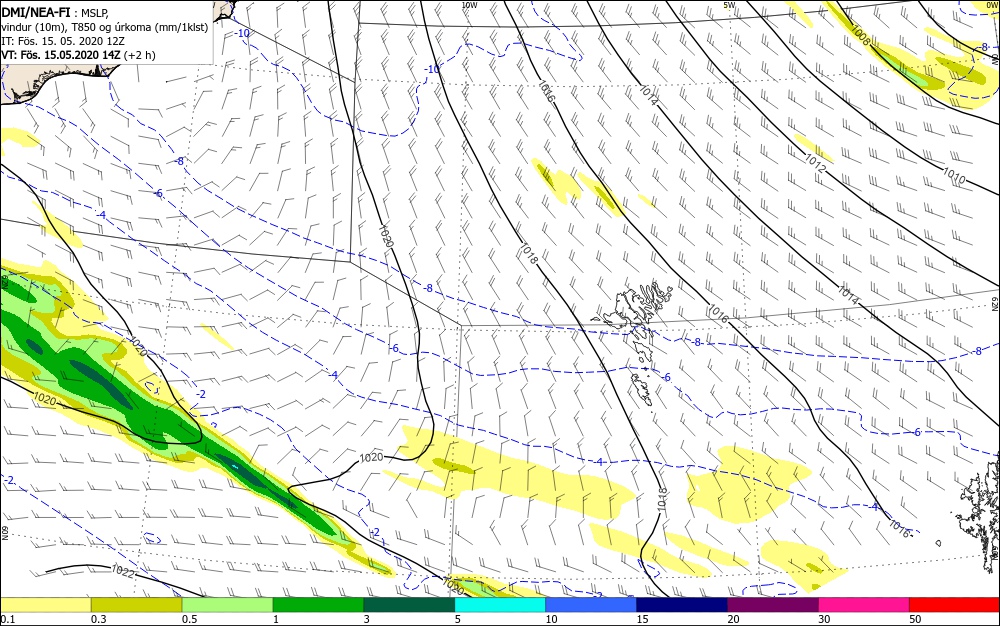Click the '0.3' legend scale number
Viewport: 1000px width, 626px height.
coord(99,619)
